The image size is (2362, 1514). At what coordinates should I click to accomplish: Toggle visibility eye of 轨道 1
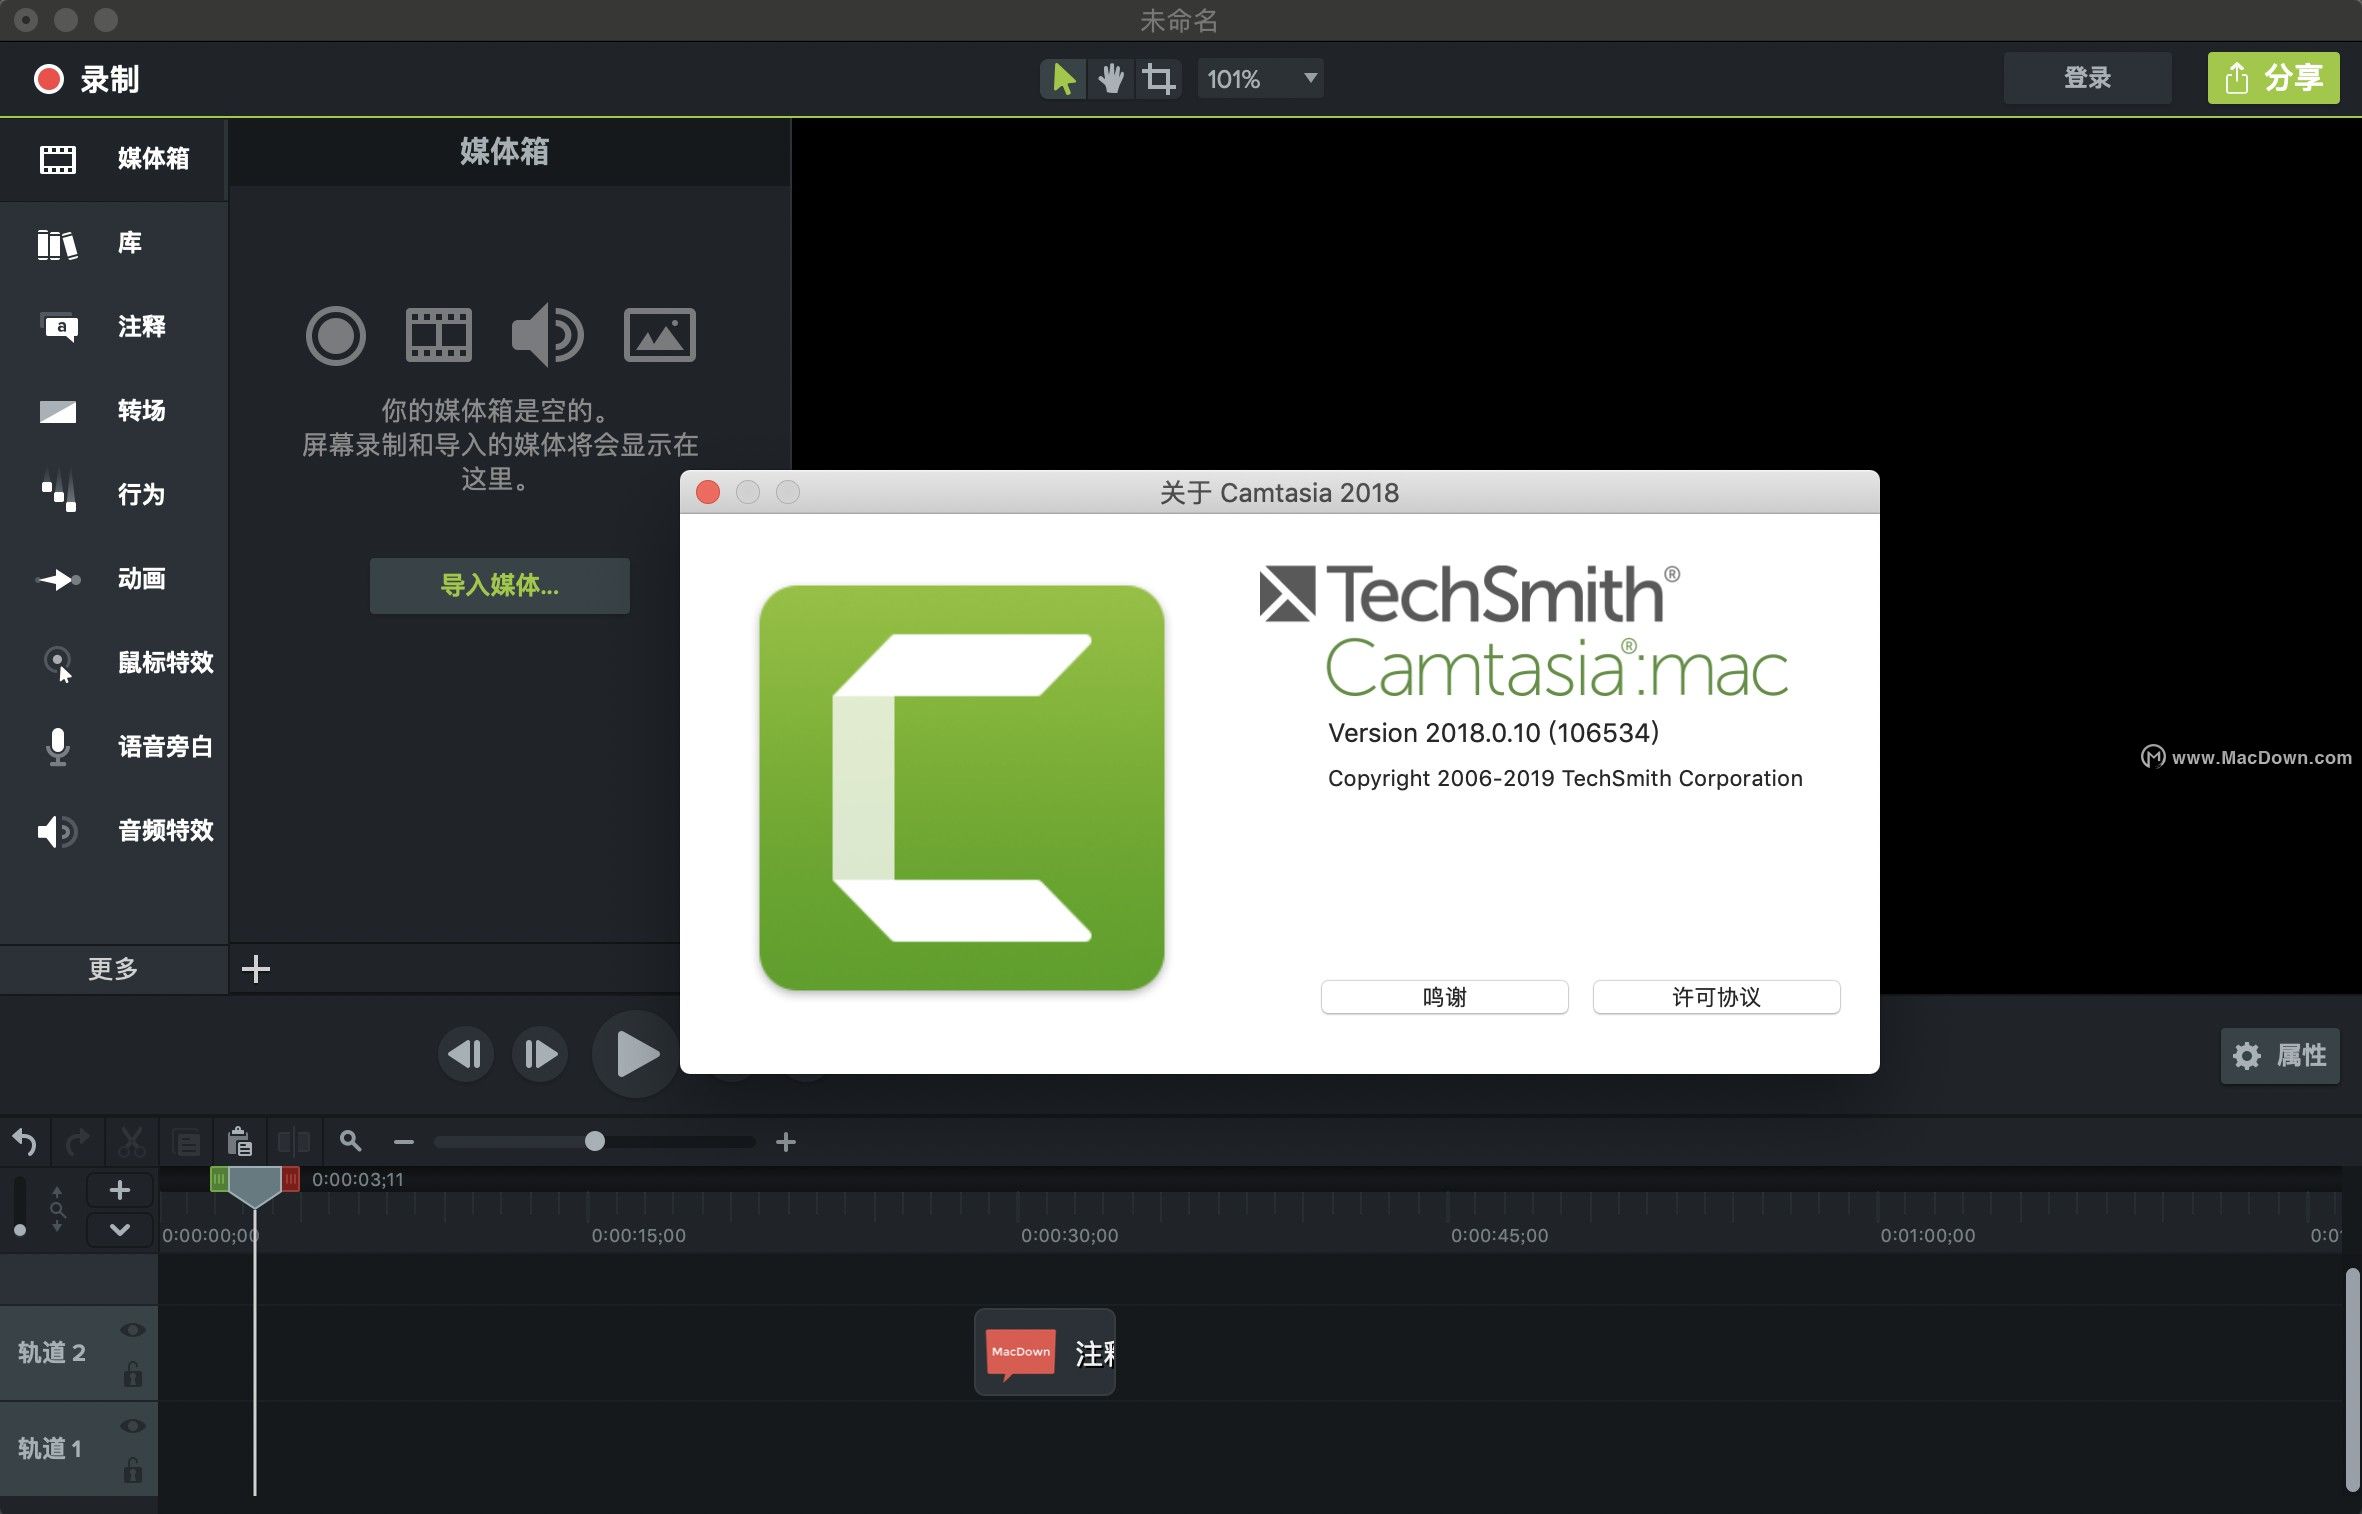tap(133, 1426)
